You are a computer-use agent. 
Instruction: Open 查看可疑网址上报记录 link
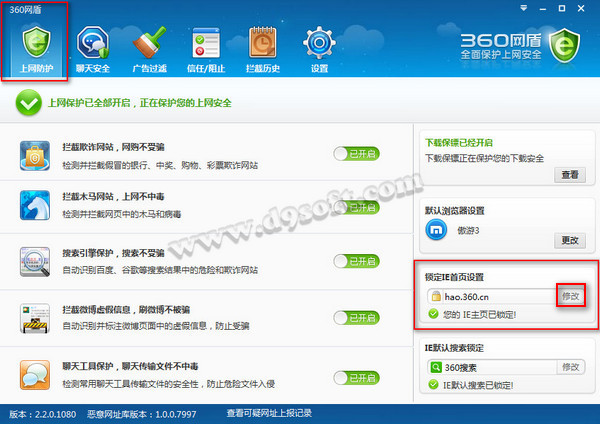tap(269, 413)
